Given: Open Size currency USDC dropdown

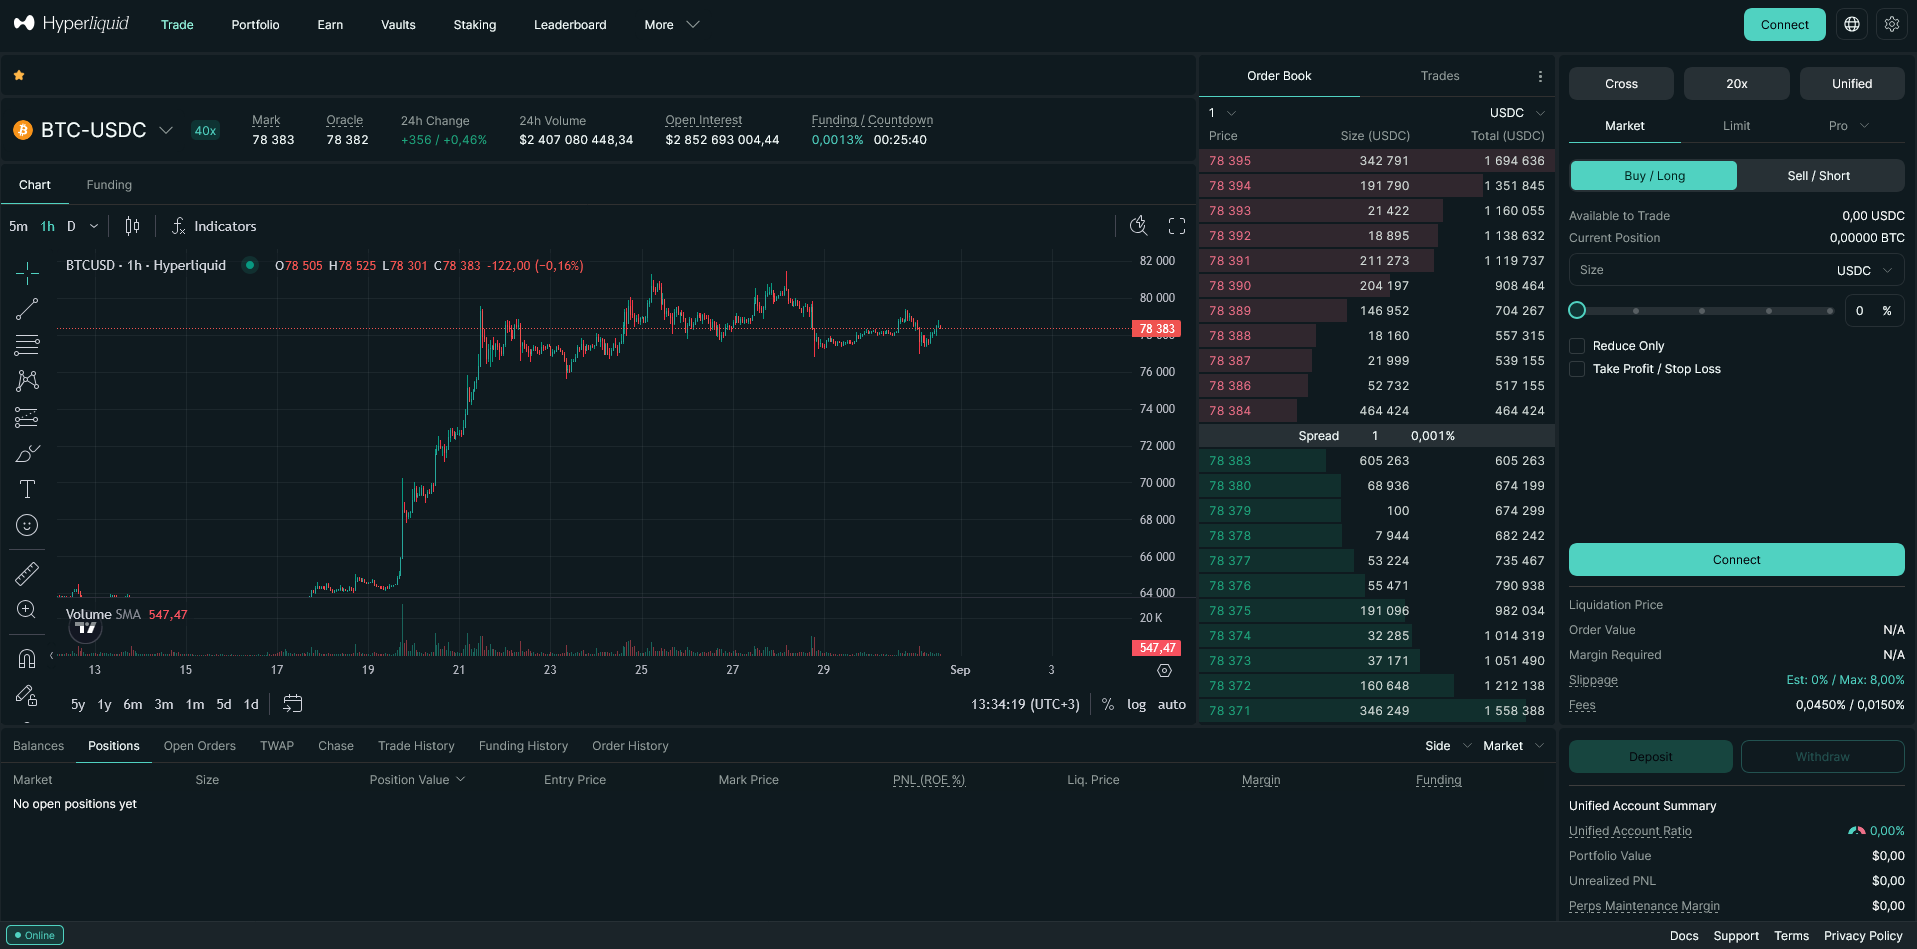Looking at the screenshot, I should click(1865, 270).
